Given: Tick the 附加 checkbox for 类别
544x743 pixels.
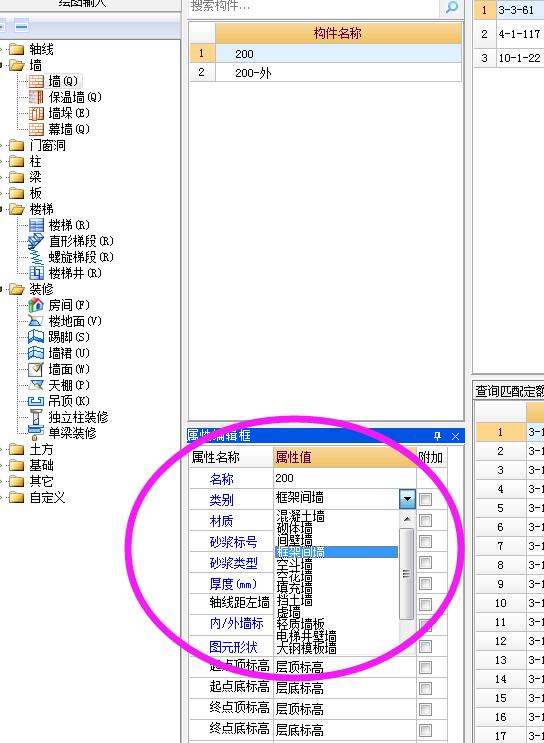Looking at the screenshot, I should pyautogui.click(x=426, y=499).
